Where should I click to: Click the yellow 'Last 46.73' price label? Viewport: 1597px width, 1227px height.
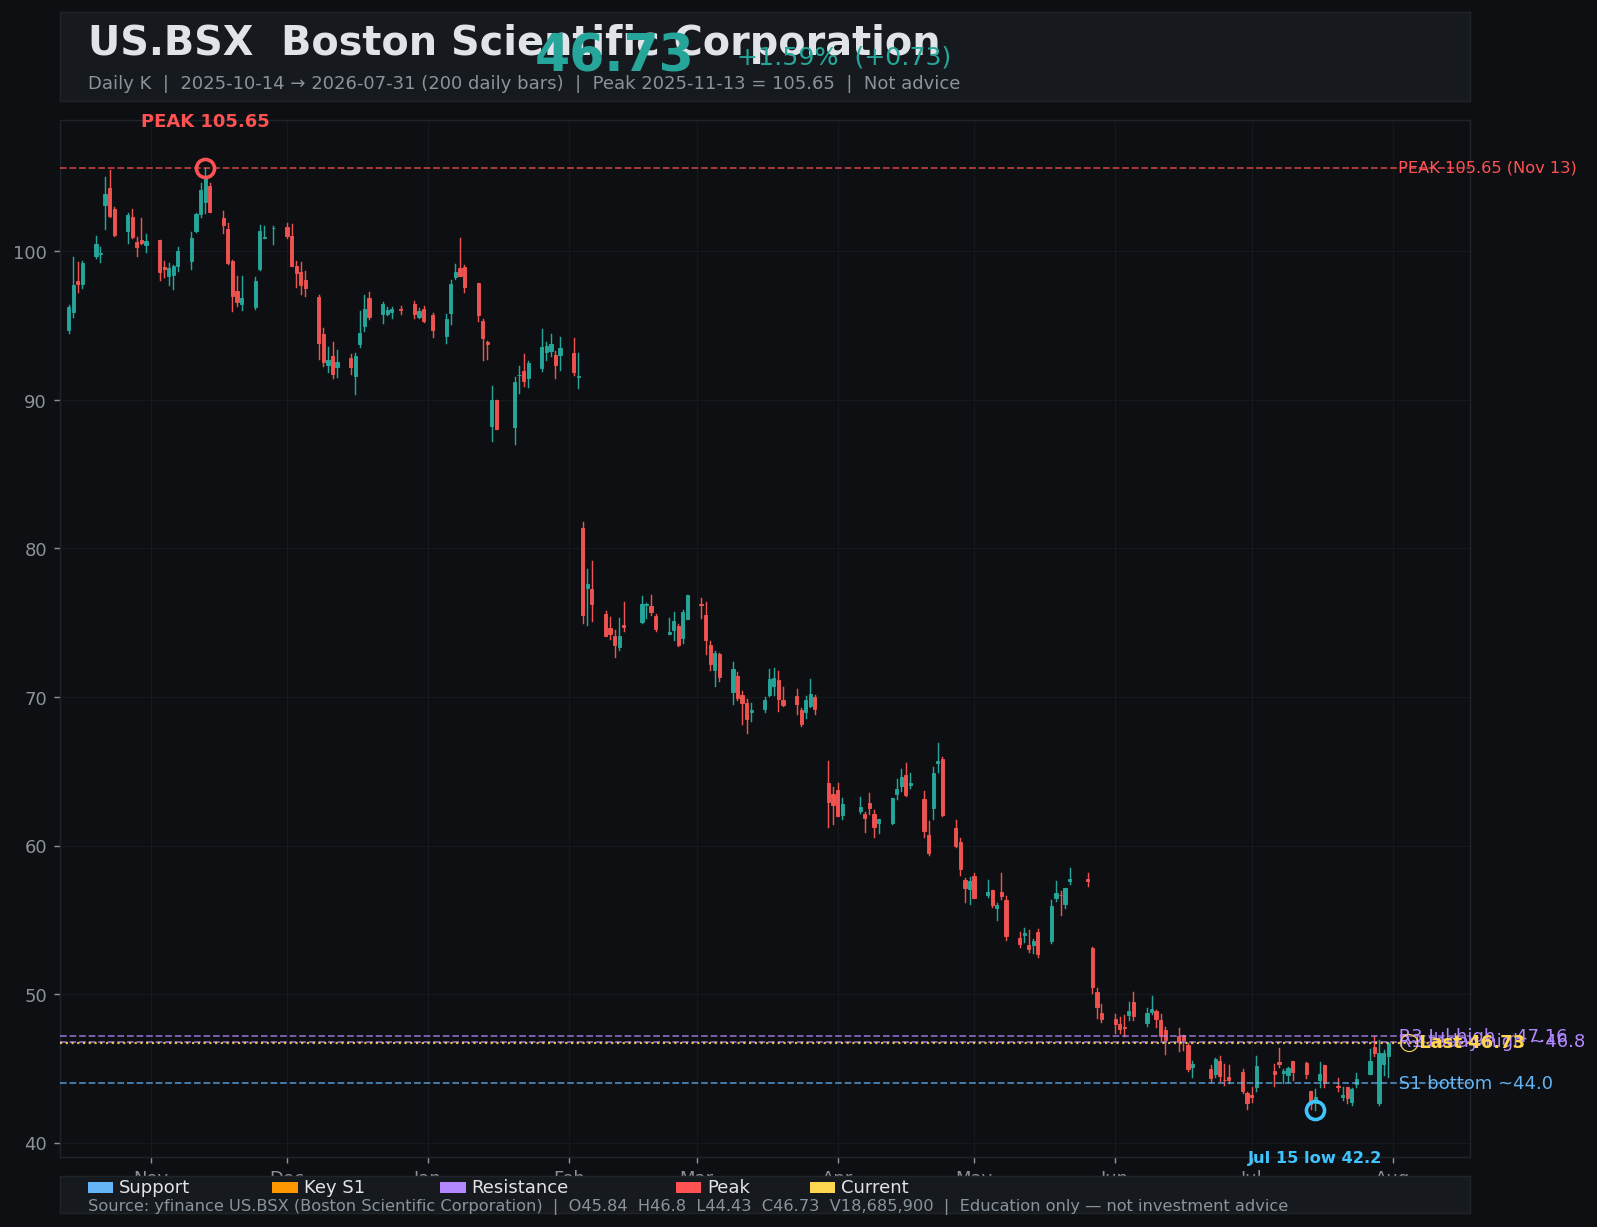(1471, 1043)
